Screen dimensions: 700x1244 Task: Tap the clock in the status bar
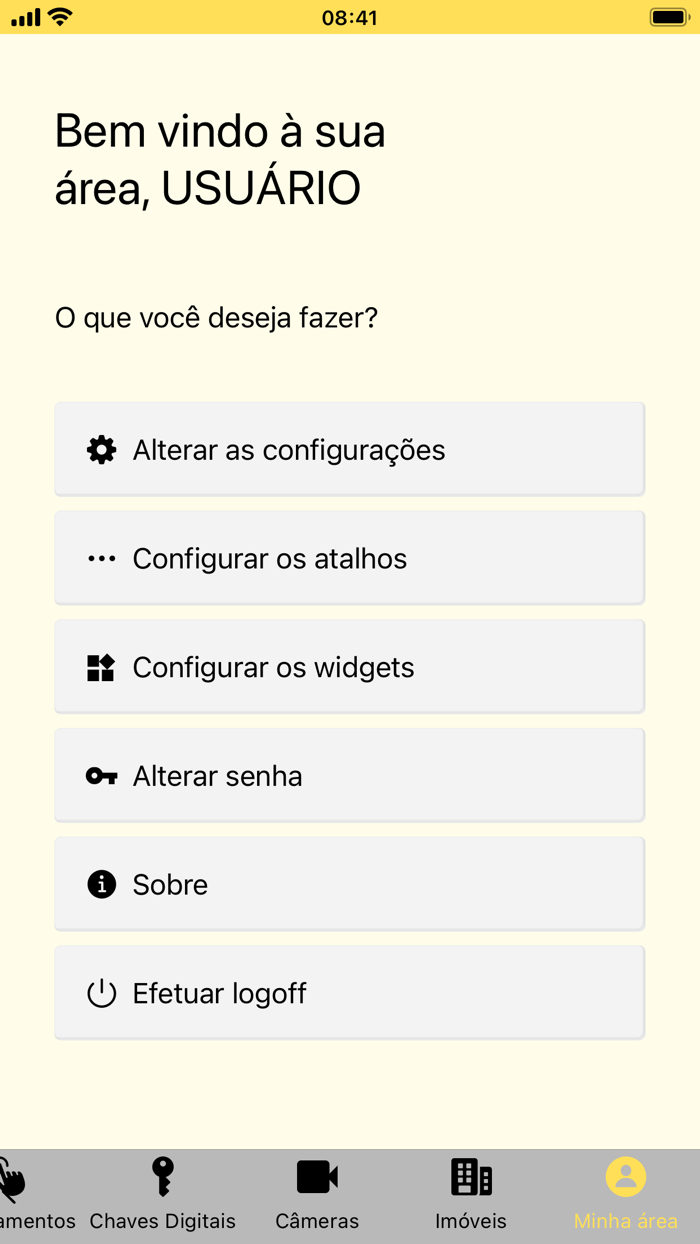tap(350, 17)
